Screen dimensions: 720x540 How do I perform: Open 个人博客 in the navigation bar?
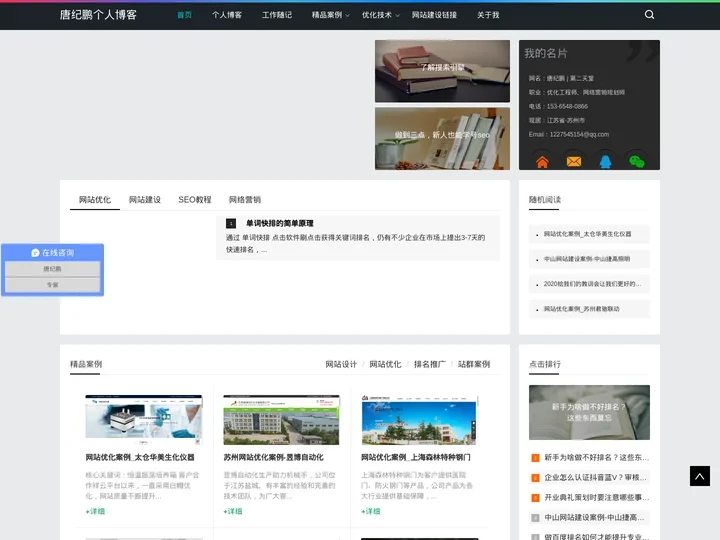[227, 15]
